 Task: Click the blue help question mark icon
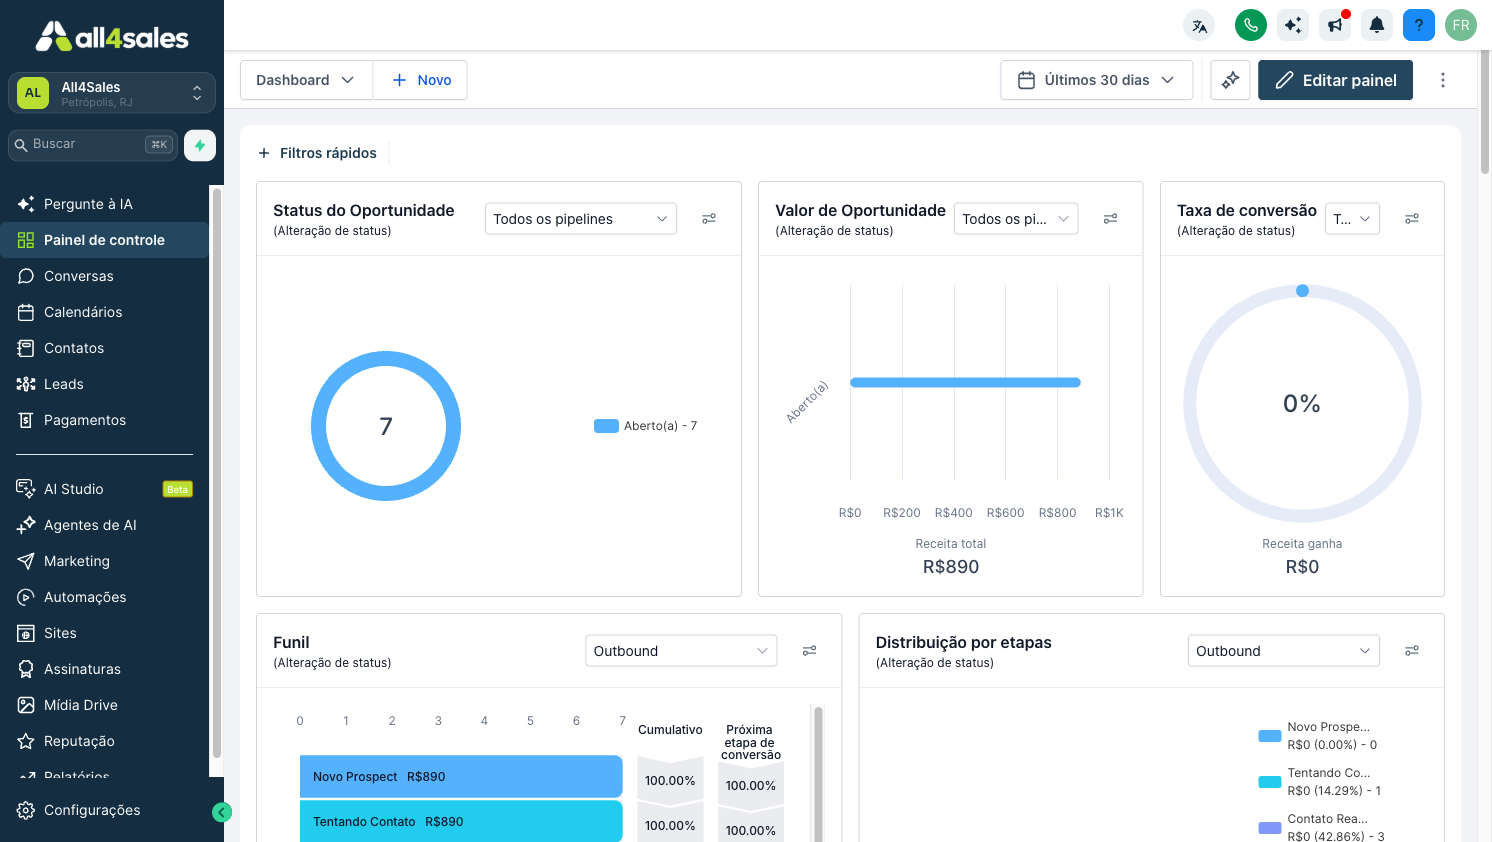(x=1419, y=25)
